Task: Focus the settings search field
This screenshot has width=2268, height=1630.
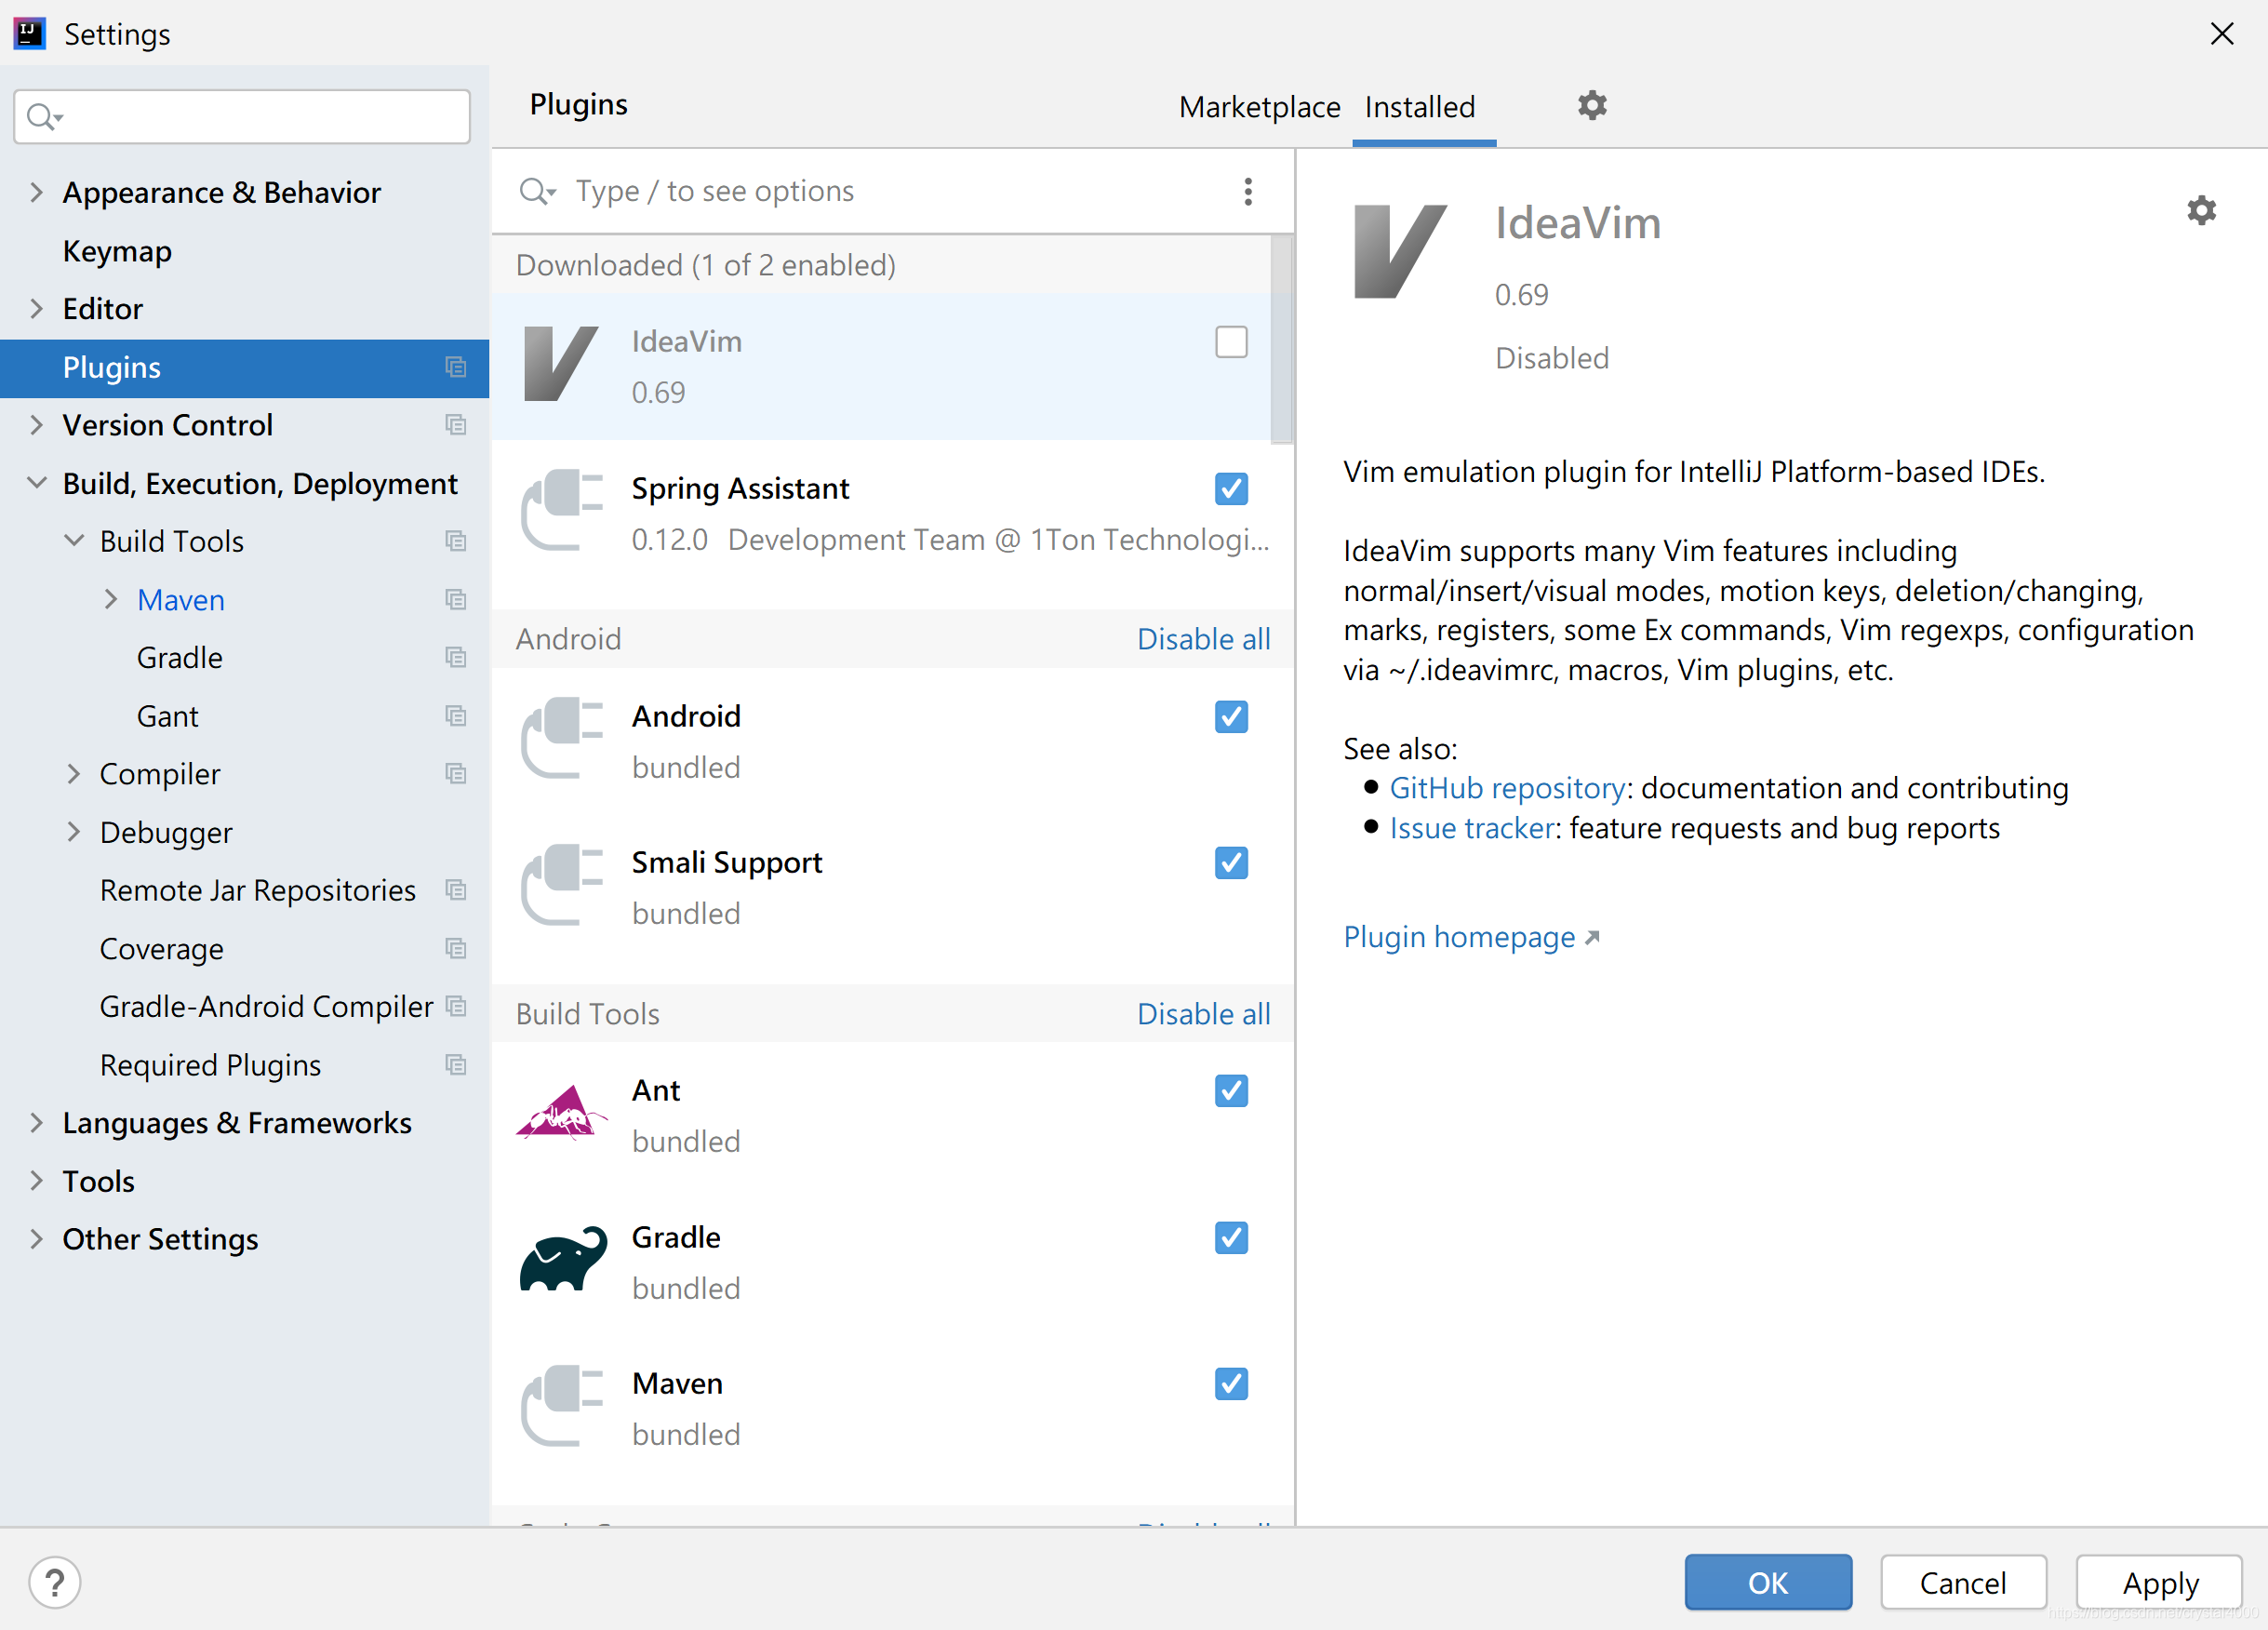Action: [242, 117]
